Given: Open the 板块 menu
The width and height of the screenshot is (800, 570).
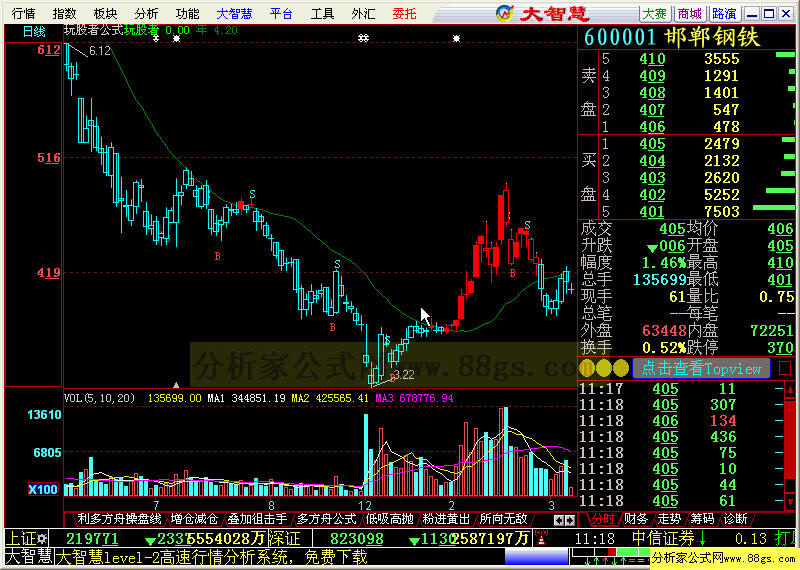Looking at the screenshot, I should pos(105,13).
